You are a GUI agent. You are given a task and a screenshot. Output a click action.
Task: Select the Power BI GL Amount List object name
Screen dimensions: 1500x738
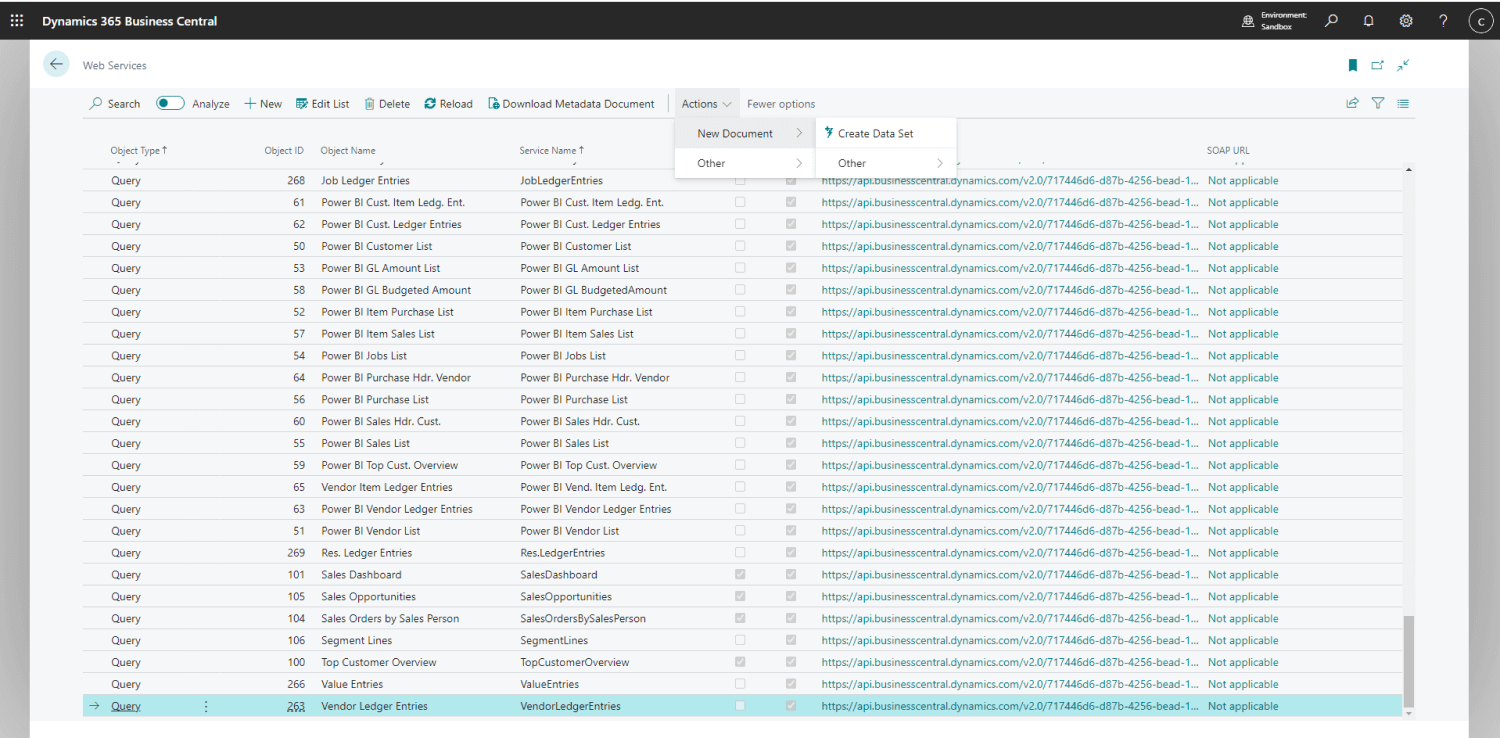[x=380, y=268]
